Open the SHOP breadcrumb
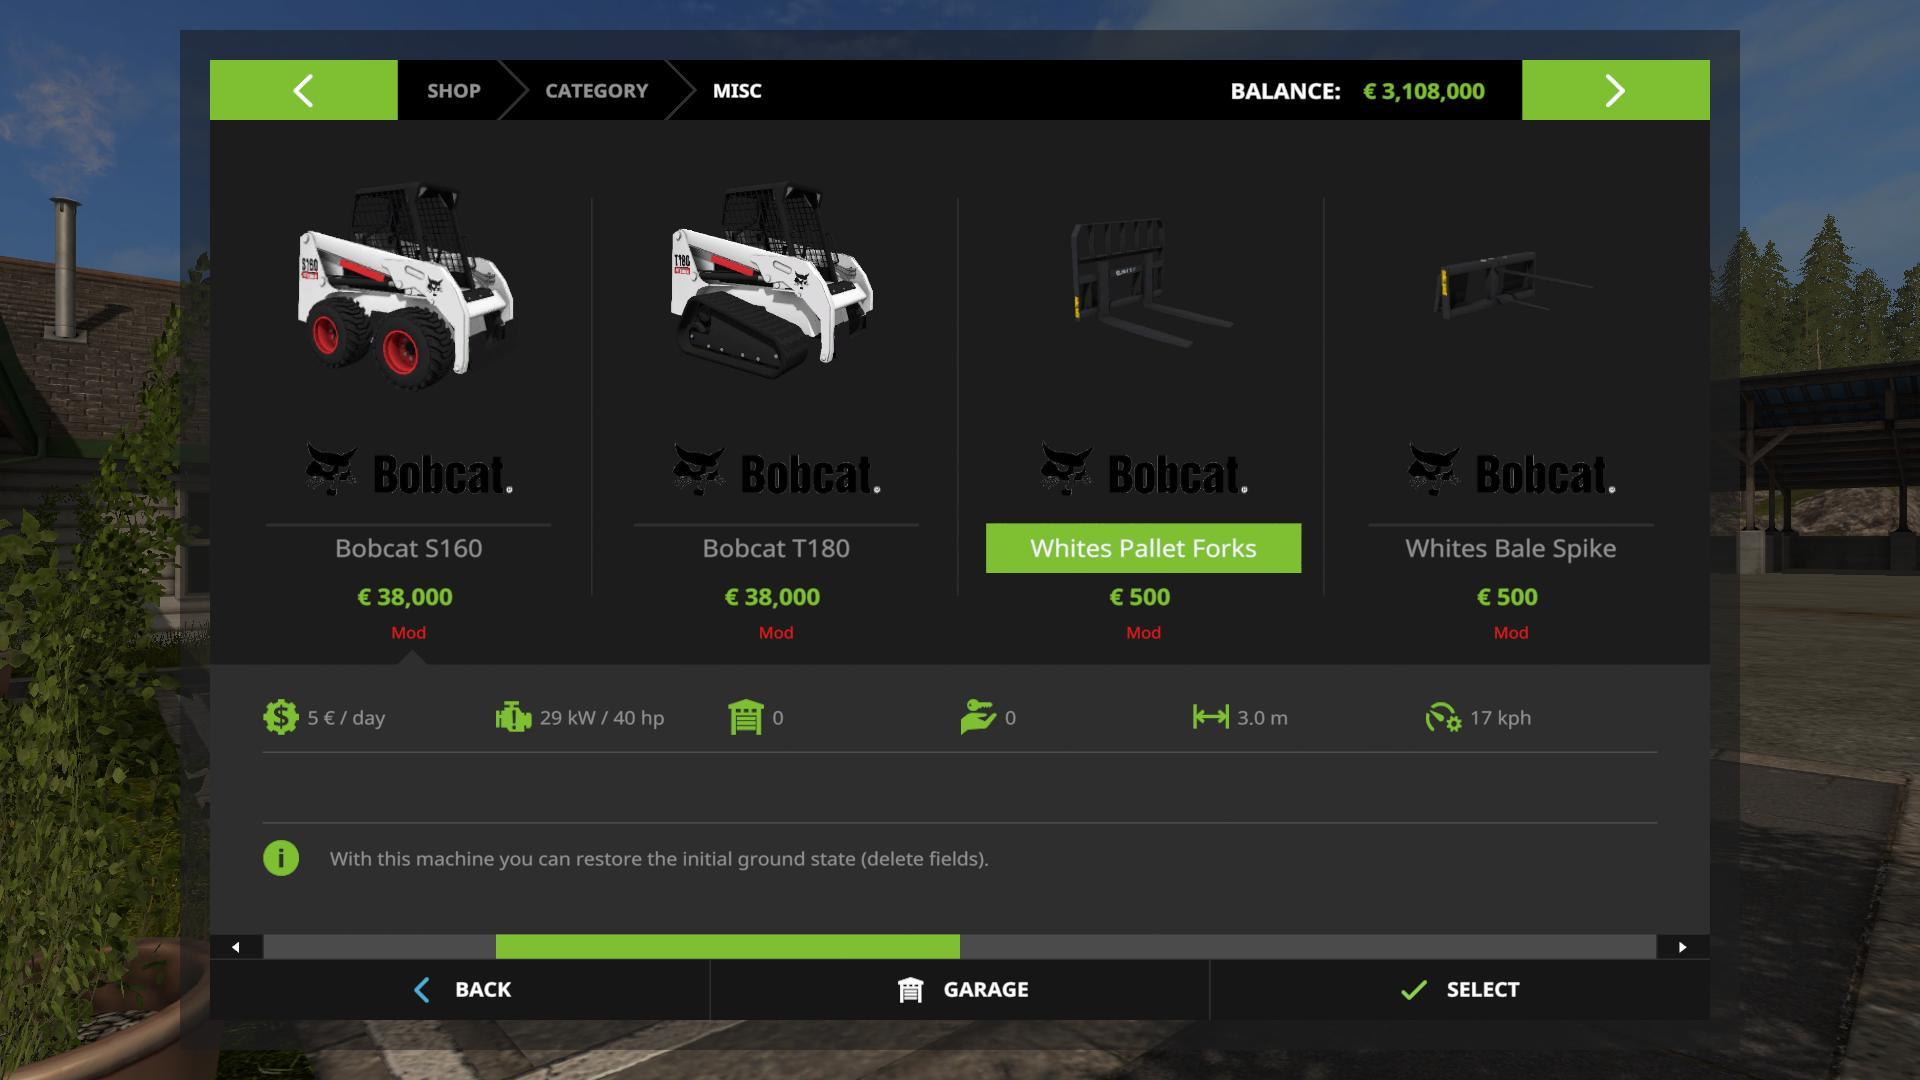This screenshot has height=1080, width=1920. point(454,90)
